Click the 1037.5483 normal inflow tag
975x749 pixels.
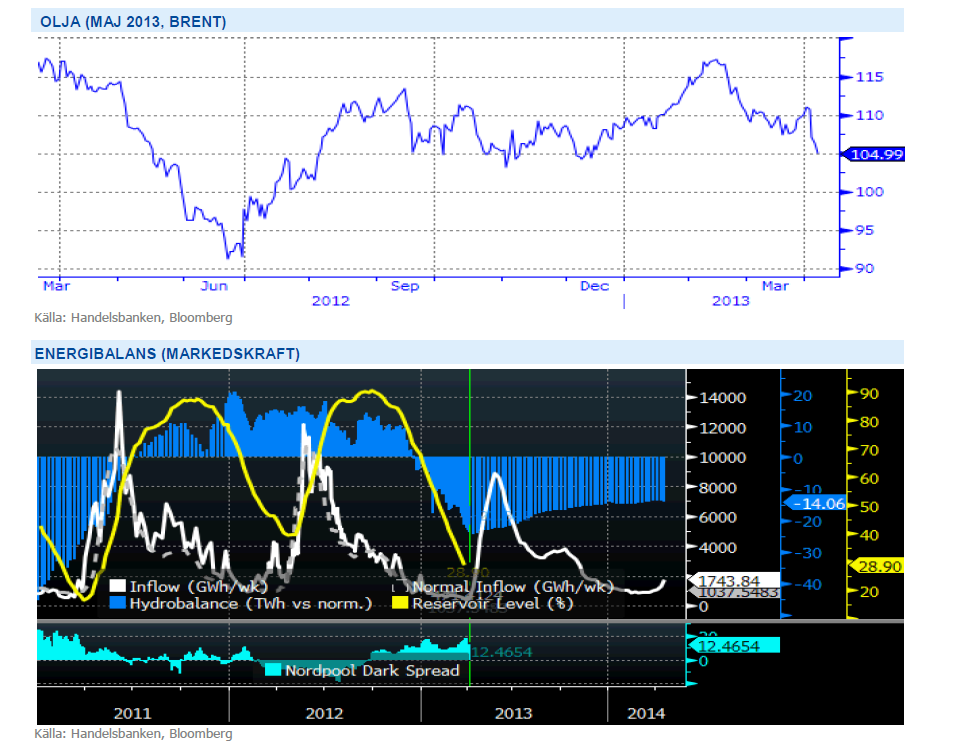(x=729, y=593)
